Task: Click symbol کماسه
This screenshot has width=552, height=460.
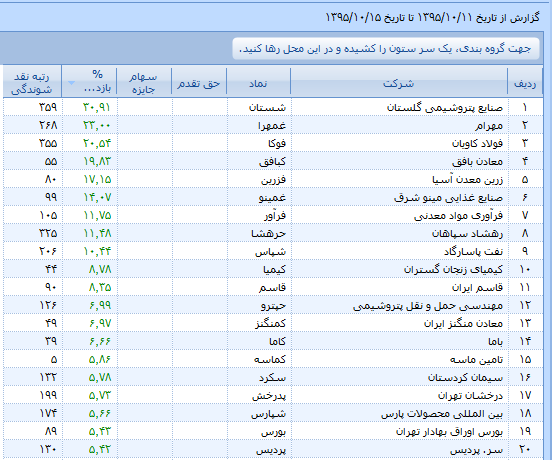Action: pos(270,360)
